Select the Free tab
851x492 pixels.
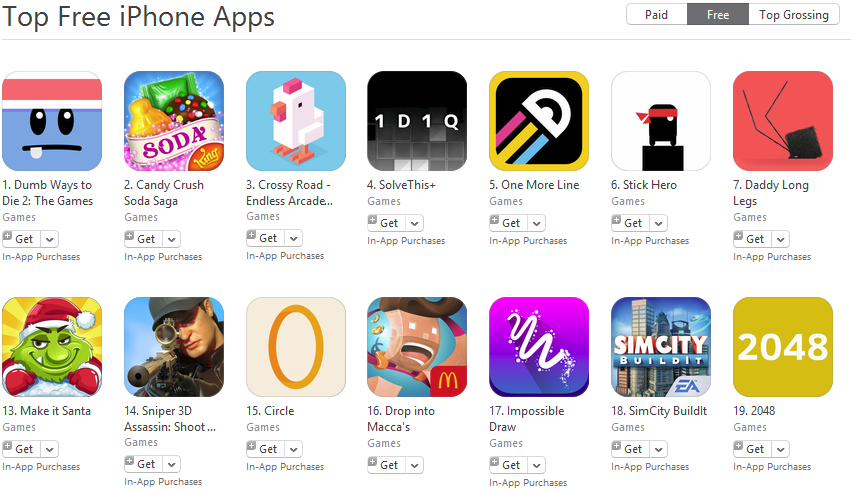pos(718,15)
